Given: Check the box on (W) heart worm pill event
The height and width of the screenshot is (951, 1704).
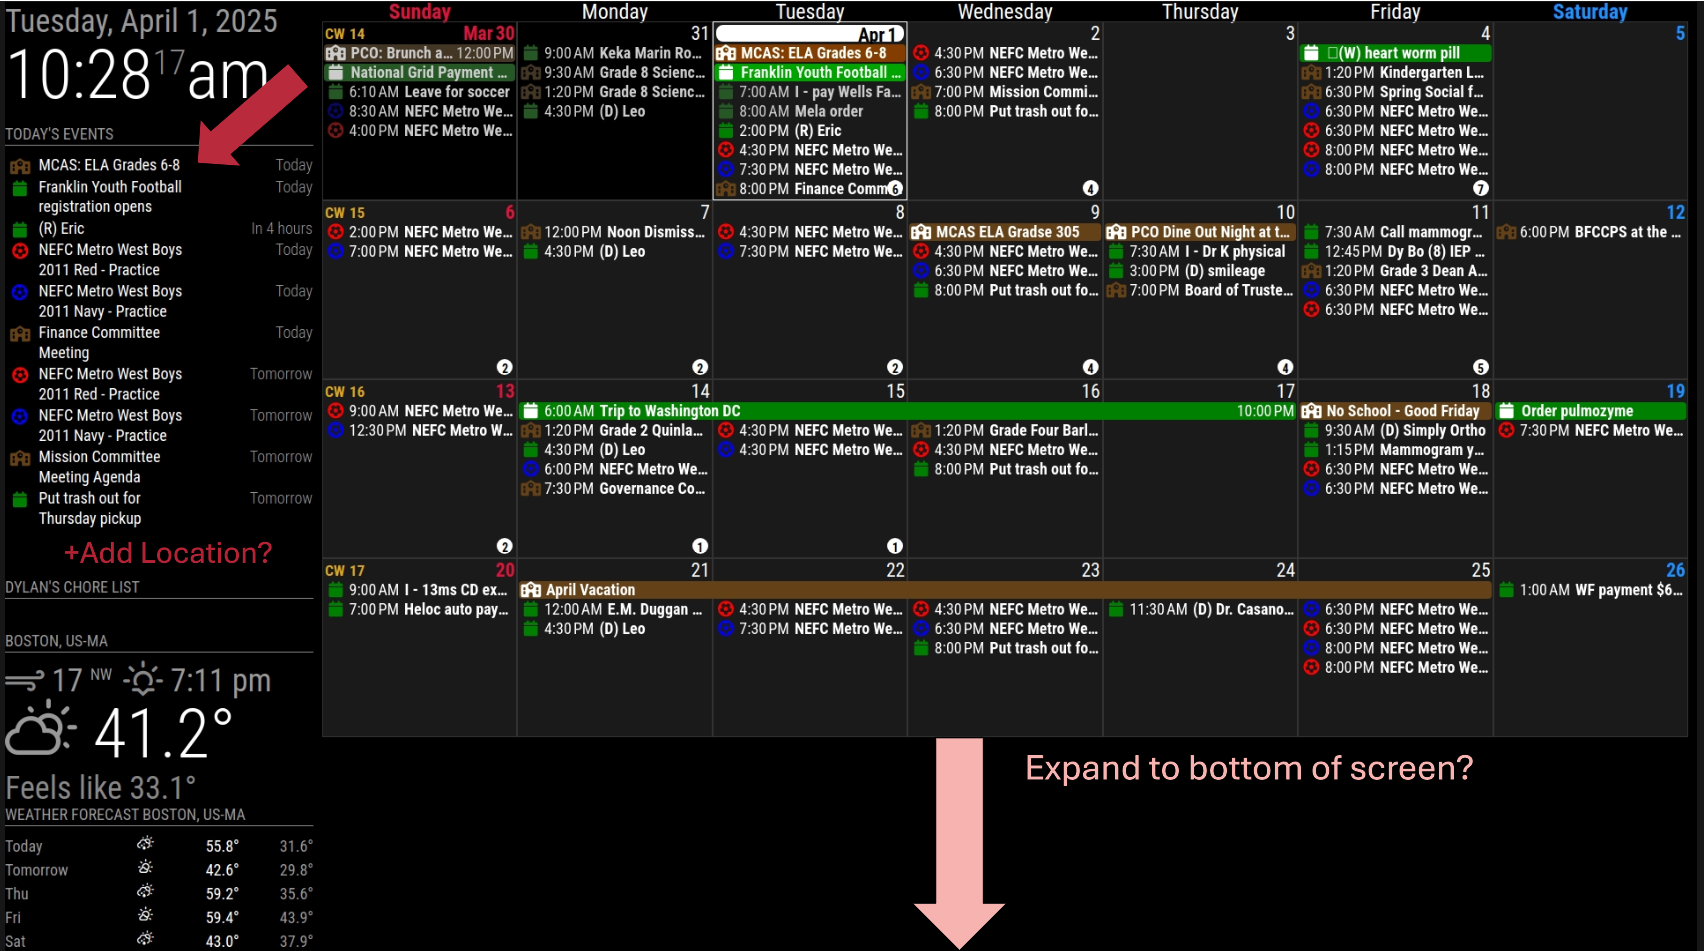Looking at the screenshot, I should coord(1332,53).
